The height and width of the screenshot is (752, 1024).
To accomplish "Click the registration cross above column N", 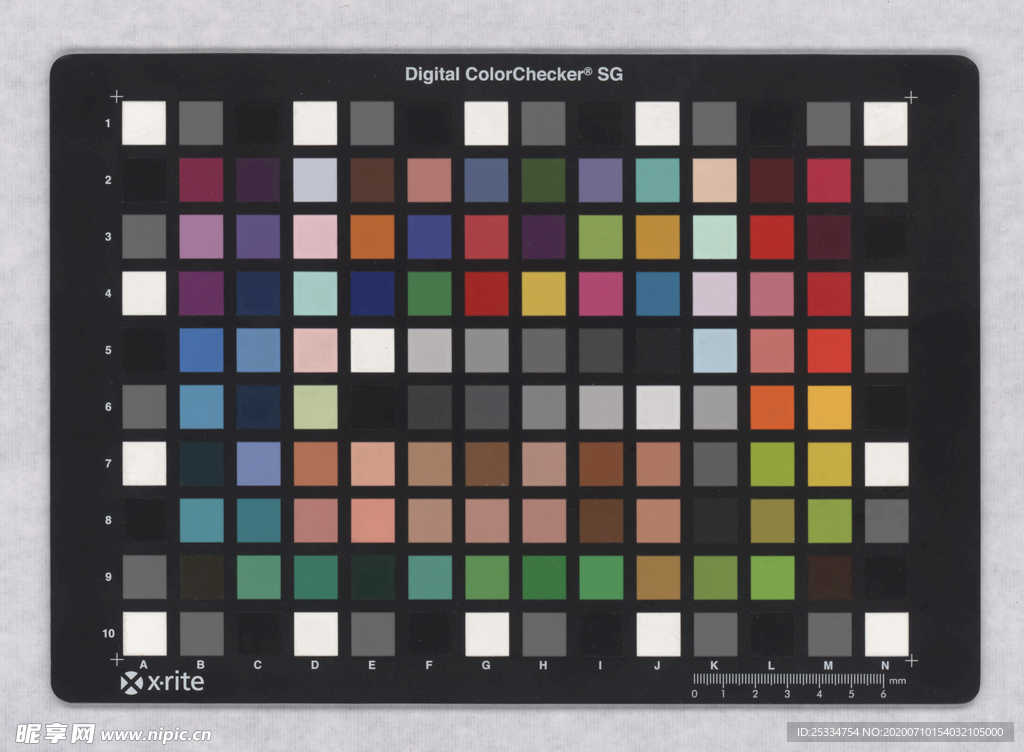I will click(x=911, y=97).
